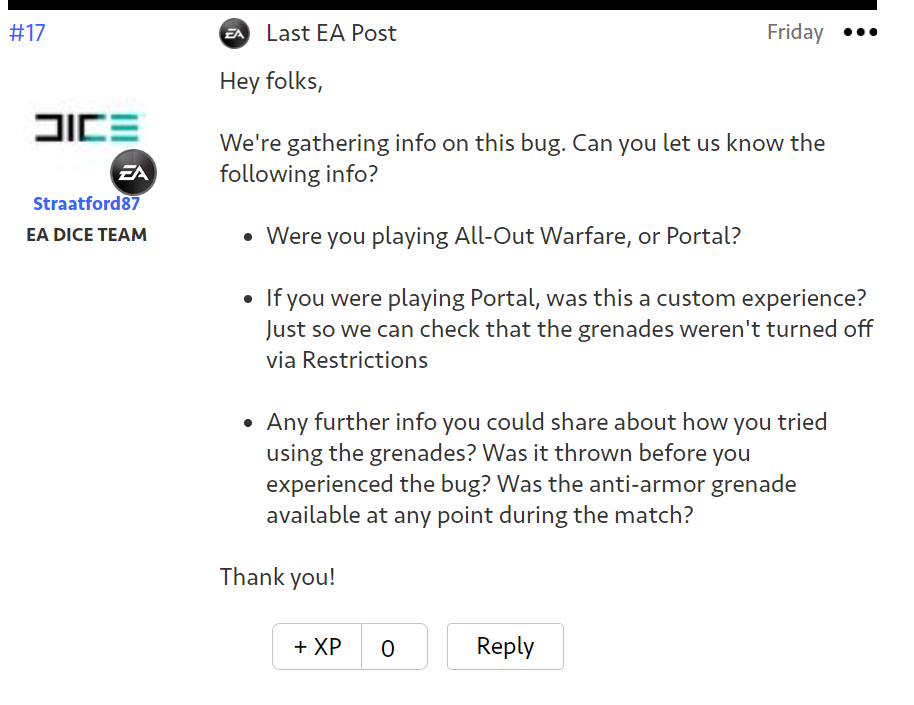Click the DICE logo avatar
Image resolution: width=914 pixels, height=705 pixels.
pyautogui.click(x=88, y=128)
